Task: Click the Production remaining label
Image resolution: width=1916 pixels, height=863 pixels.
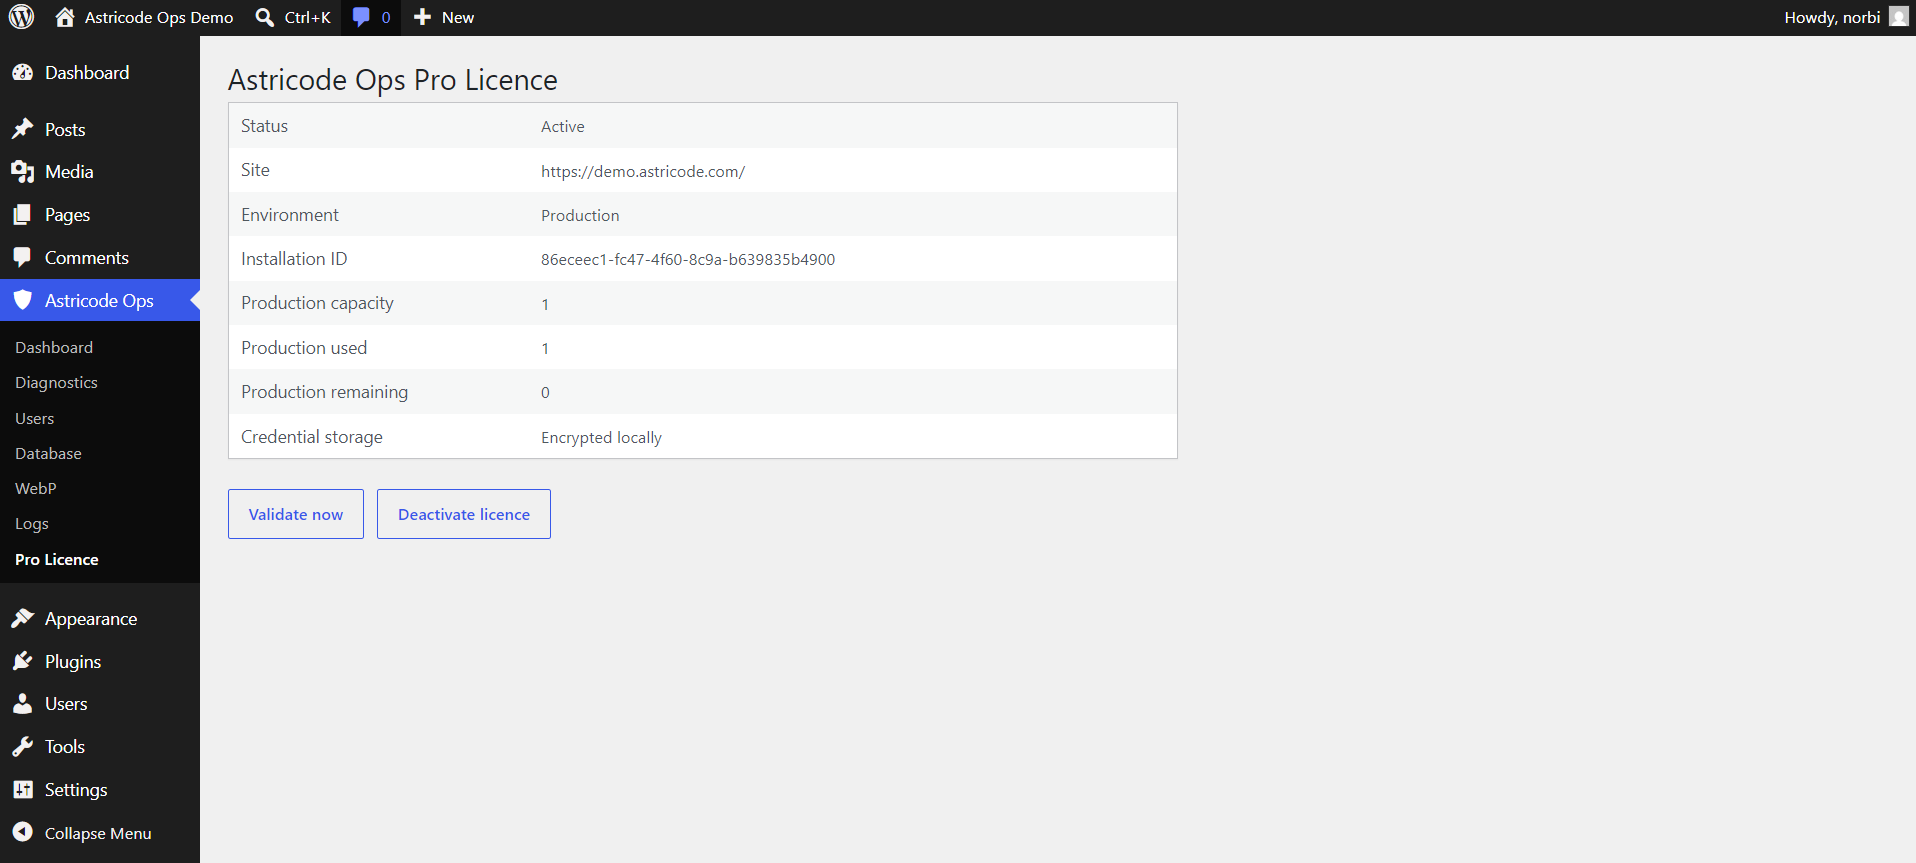Action: [324, 392]
